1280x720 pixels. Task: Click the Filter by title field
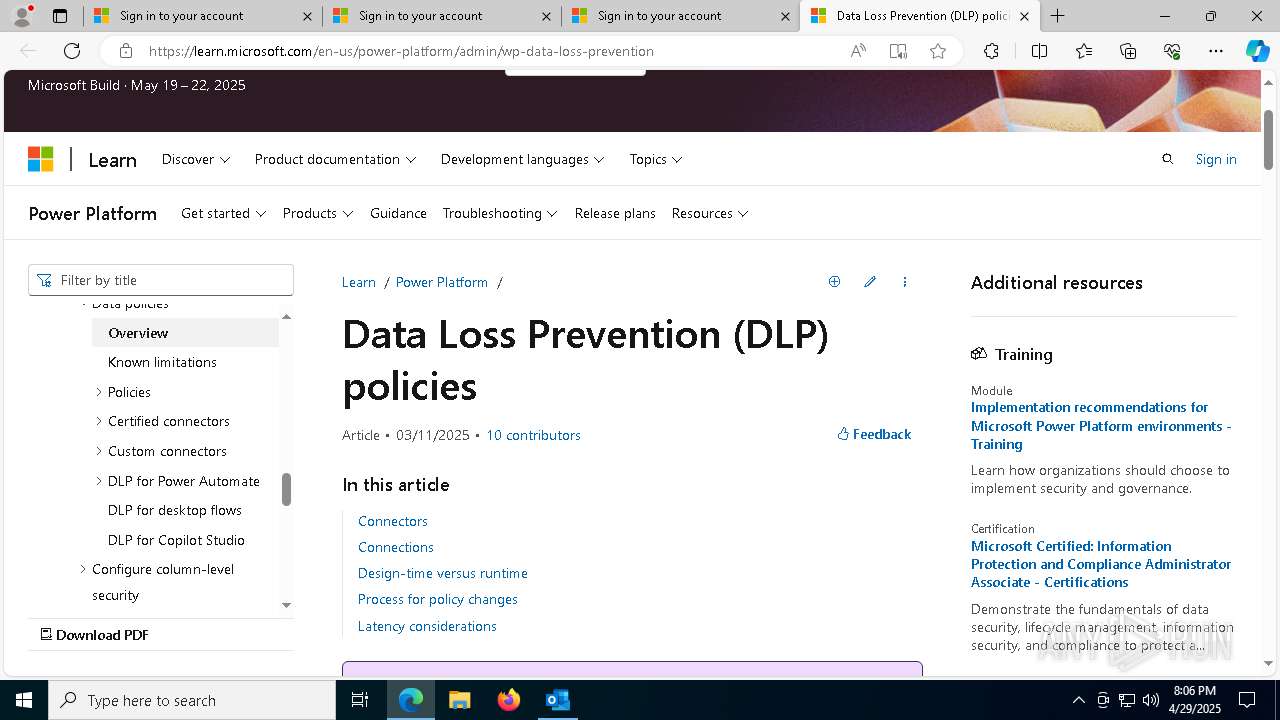(x=161, y=280)
